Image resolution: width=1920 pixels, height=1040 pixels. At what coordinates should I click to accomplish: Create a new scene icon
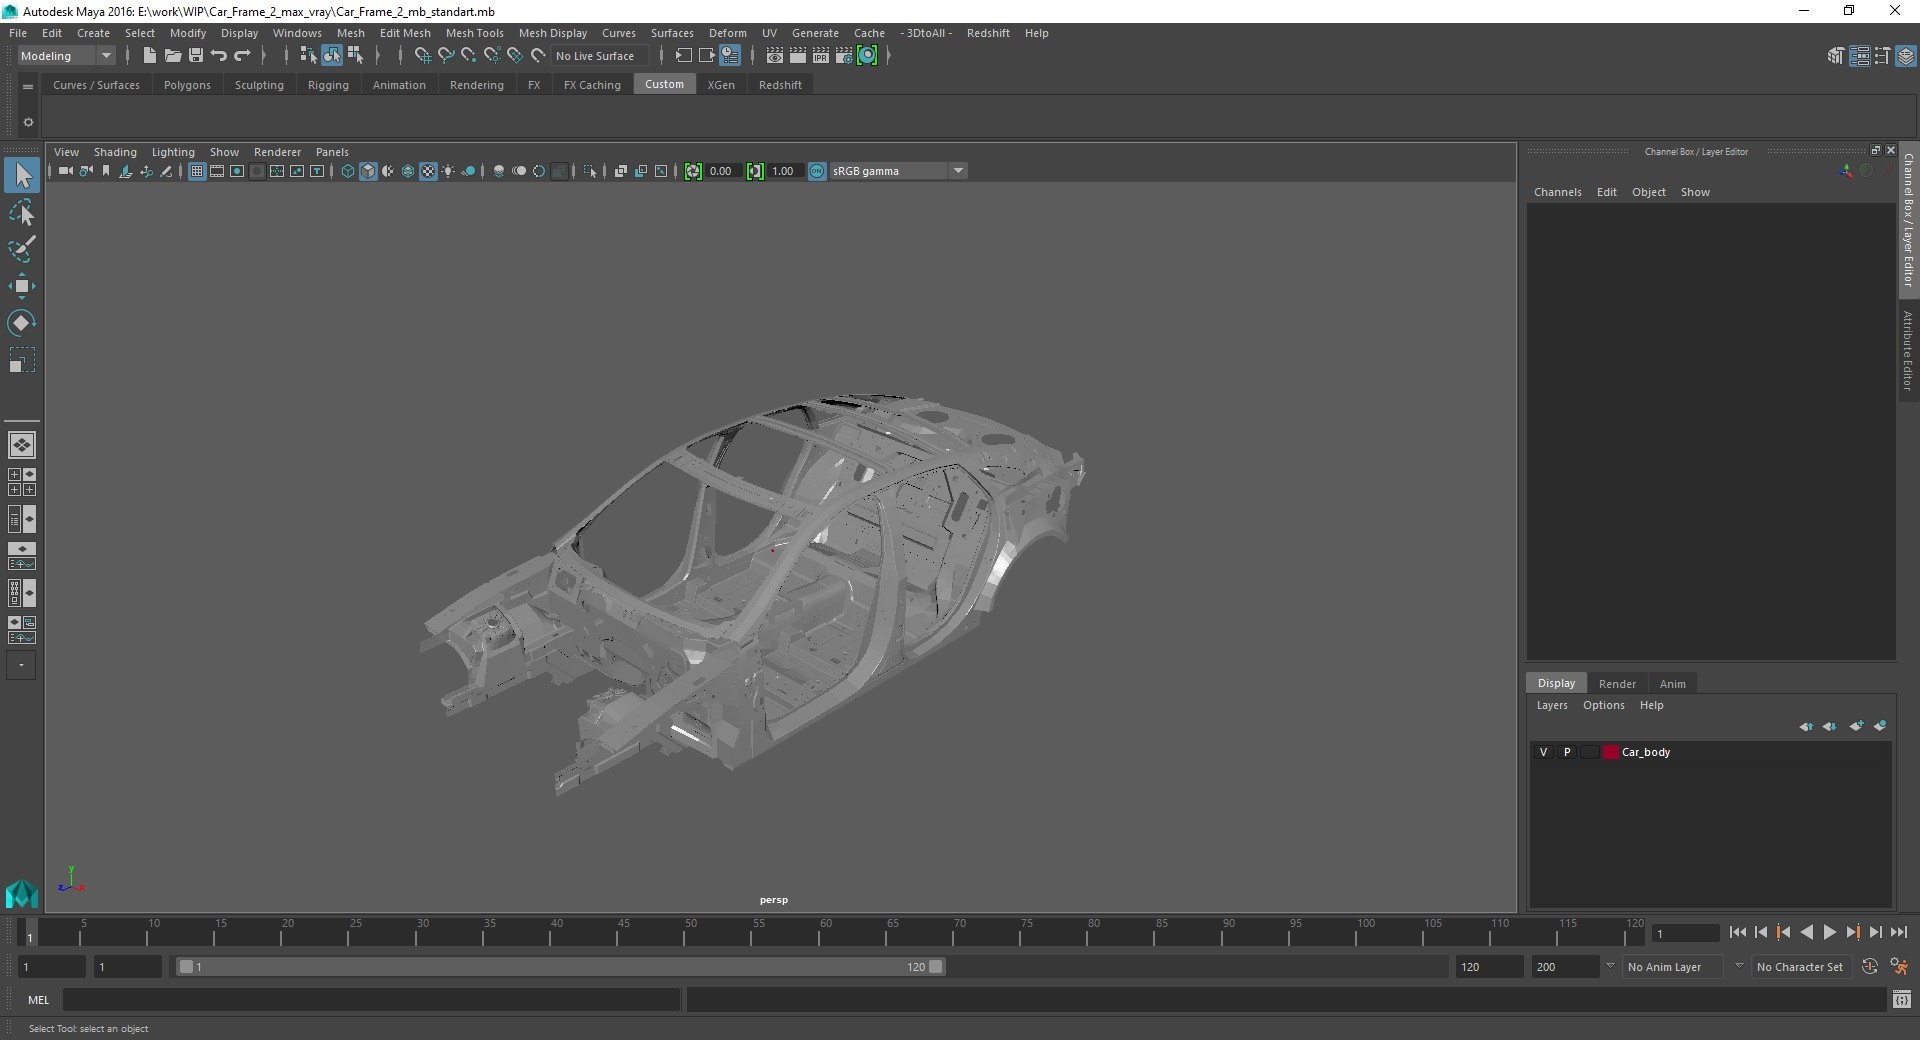[149, 56]
